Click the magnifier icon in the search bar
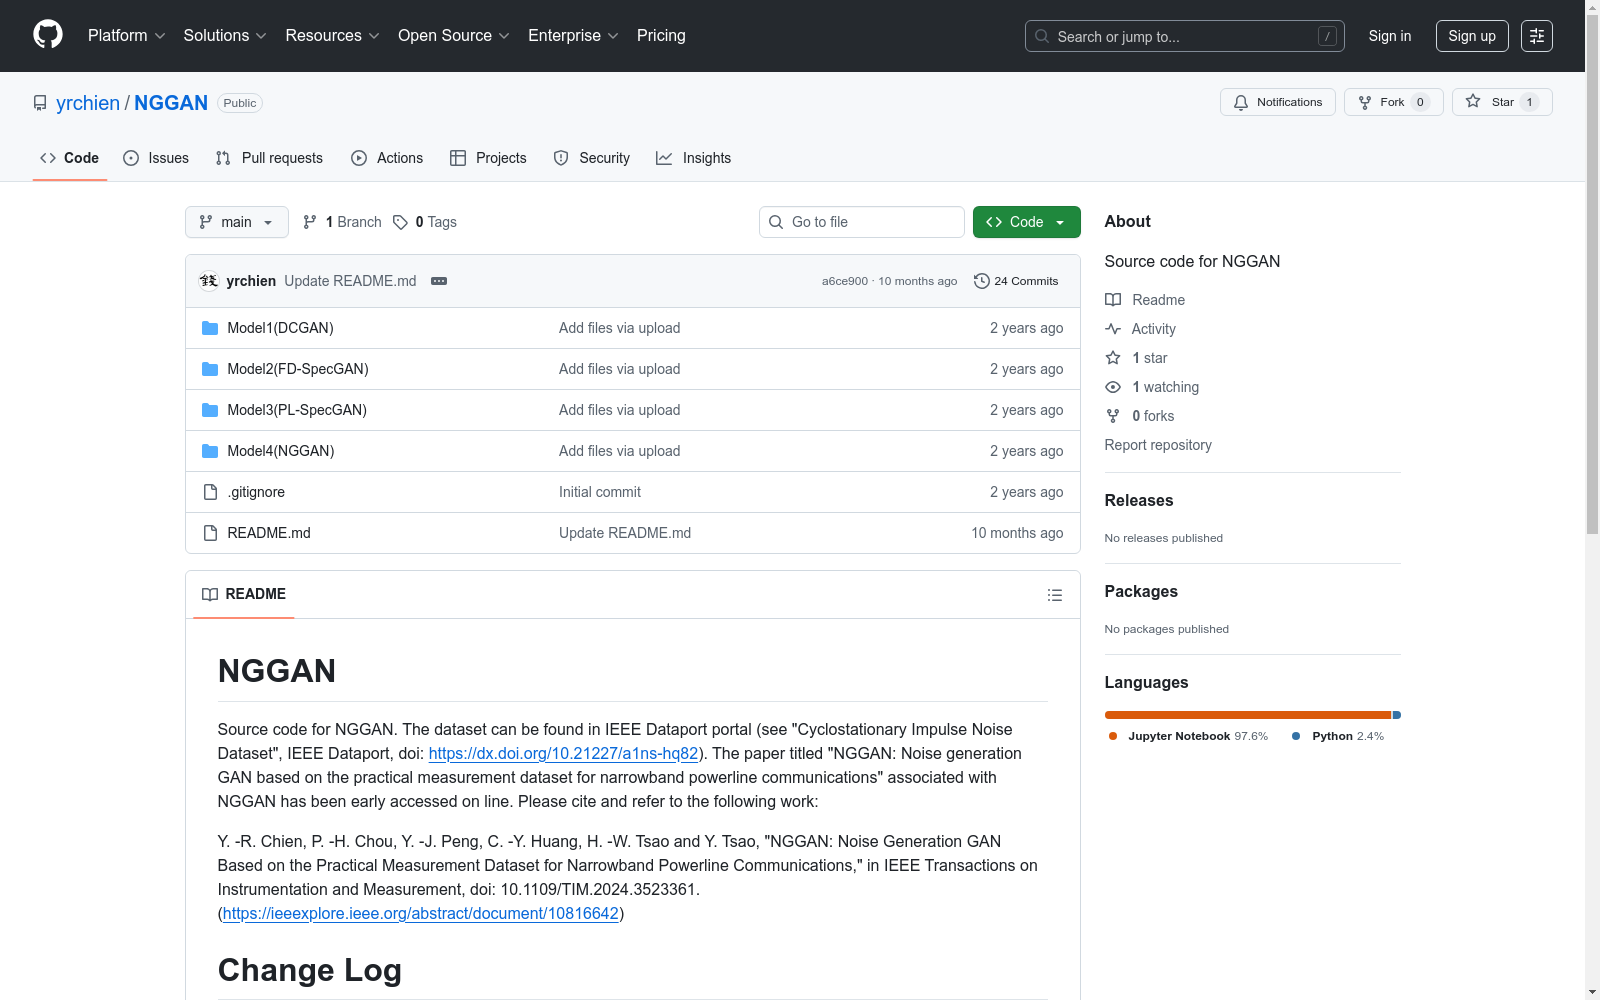The image size is (1600, 1000). pos(1042,36)
